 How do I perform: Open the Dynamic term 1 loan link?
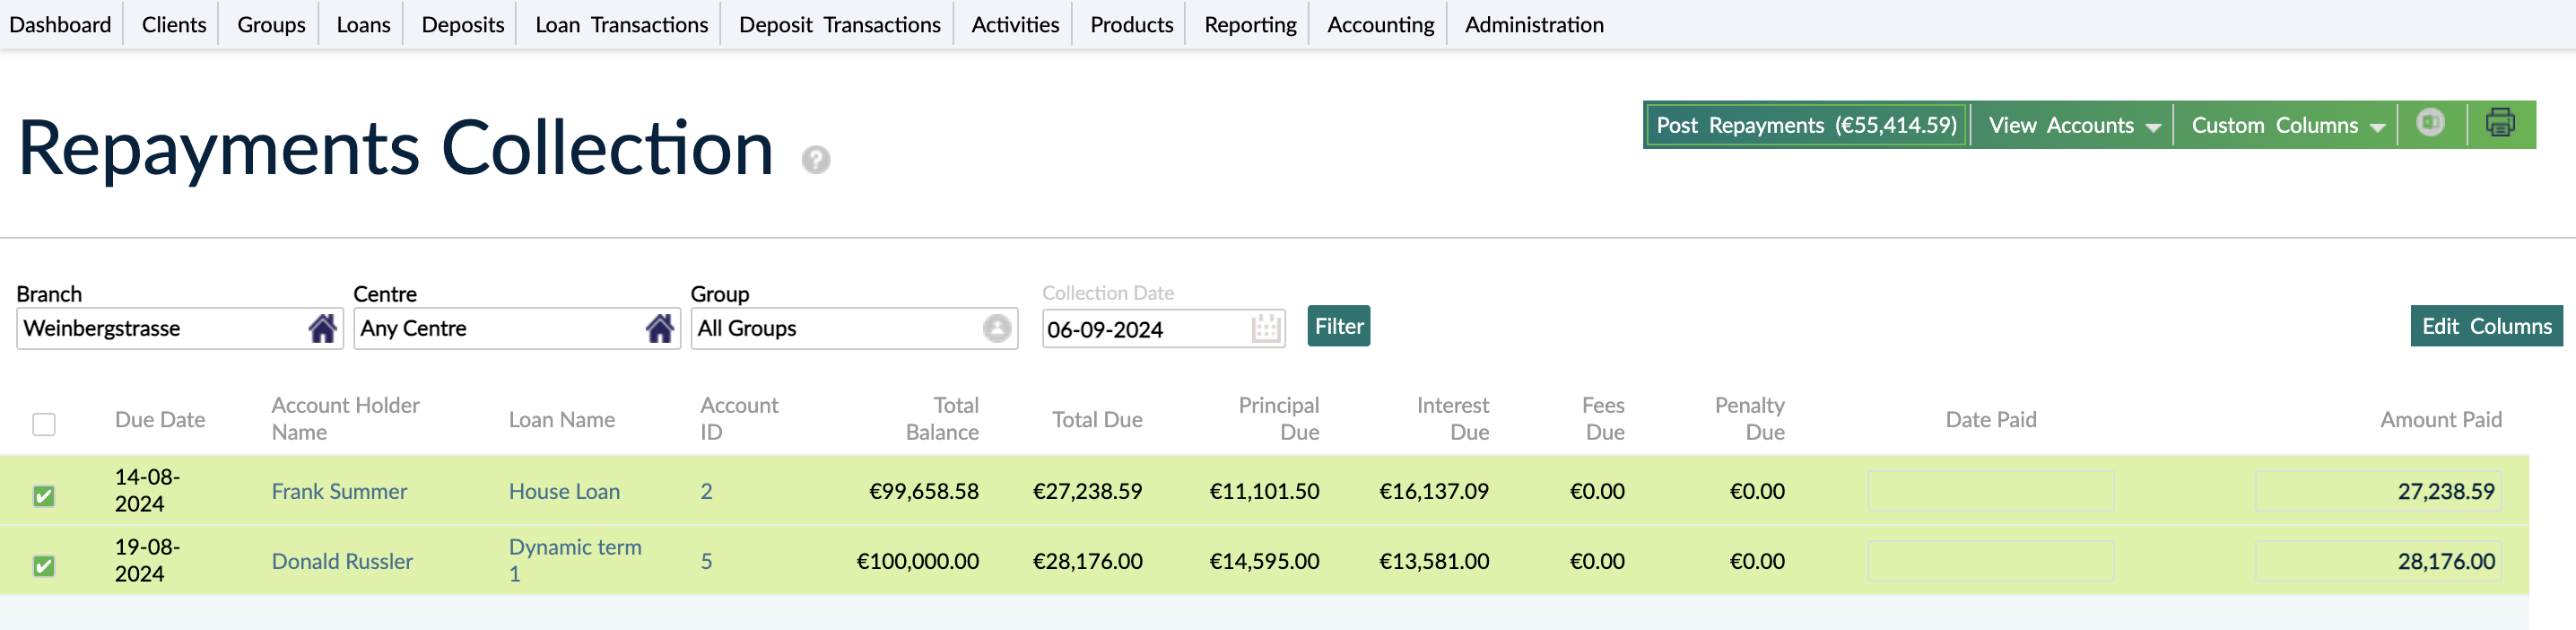coord(575,560)
